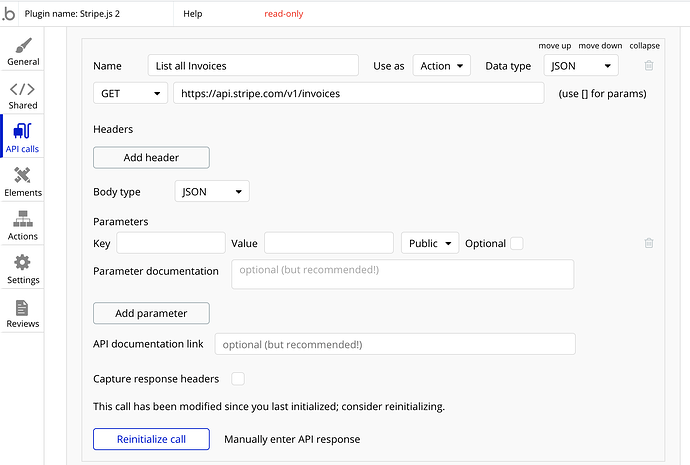This screenshot has height=465, width=690.
Task: Open the Help menu
Action: click(x=193, y=14)
